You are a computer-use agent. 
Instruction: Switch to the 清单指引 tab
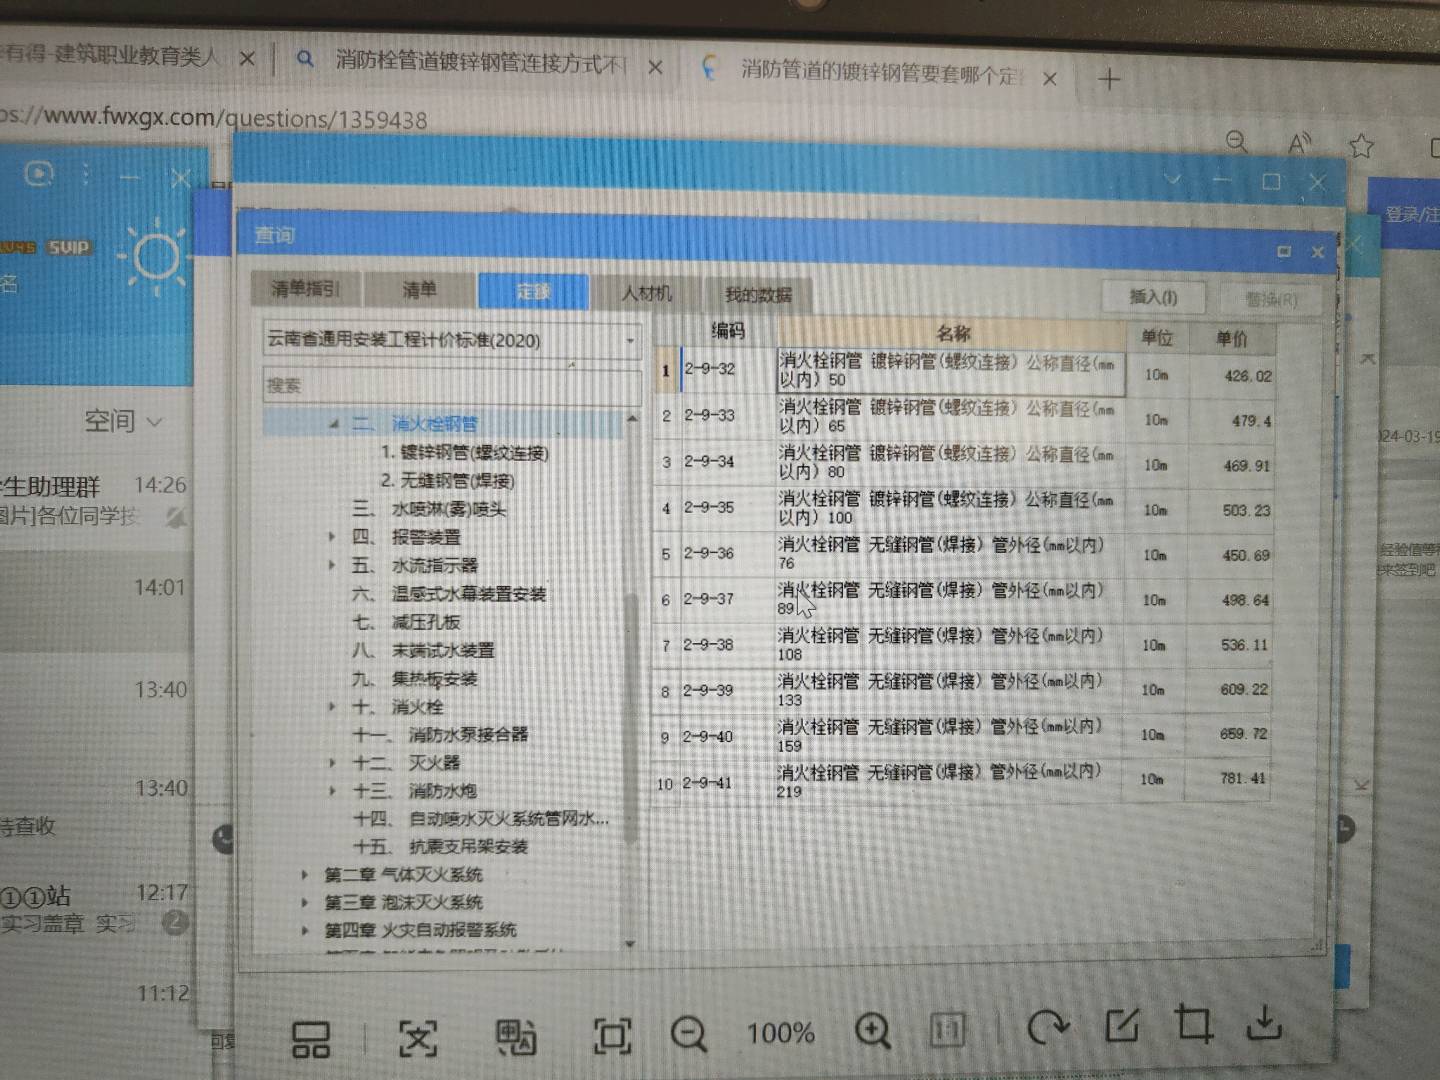306,289
